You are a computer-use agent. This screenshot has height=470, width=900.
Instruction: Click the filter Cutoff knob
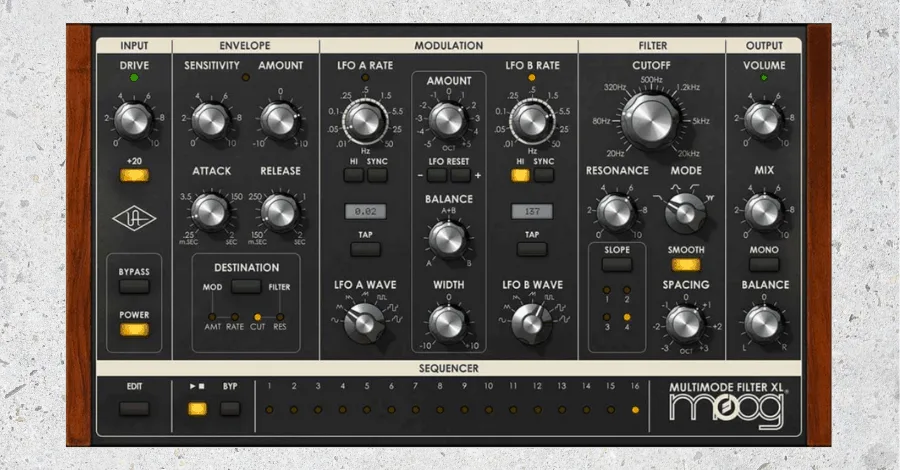coord(651,121)
